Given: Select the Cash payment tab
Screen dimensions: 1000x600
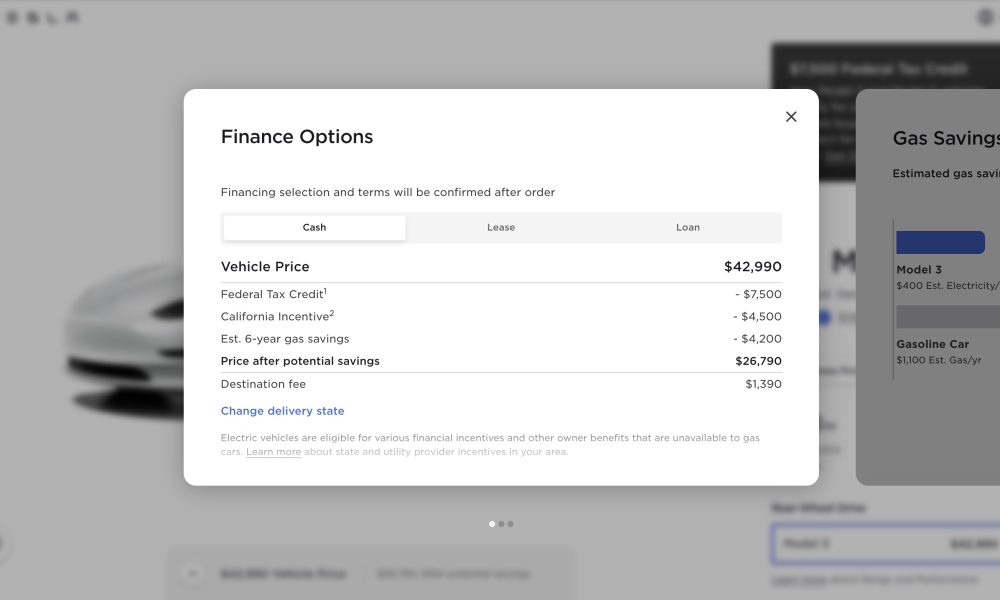Looking at the screenshot, I should (x=314, y=228).
